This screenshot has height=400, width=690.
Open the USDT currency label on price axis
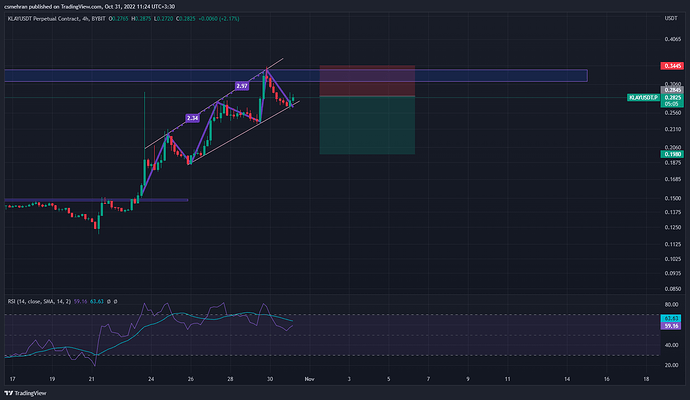[x=671, y=18]
